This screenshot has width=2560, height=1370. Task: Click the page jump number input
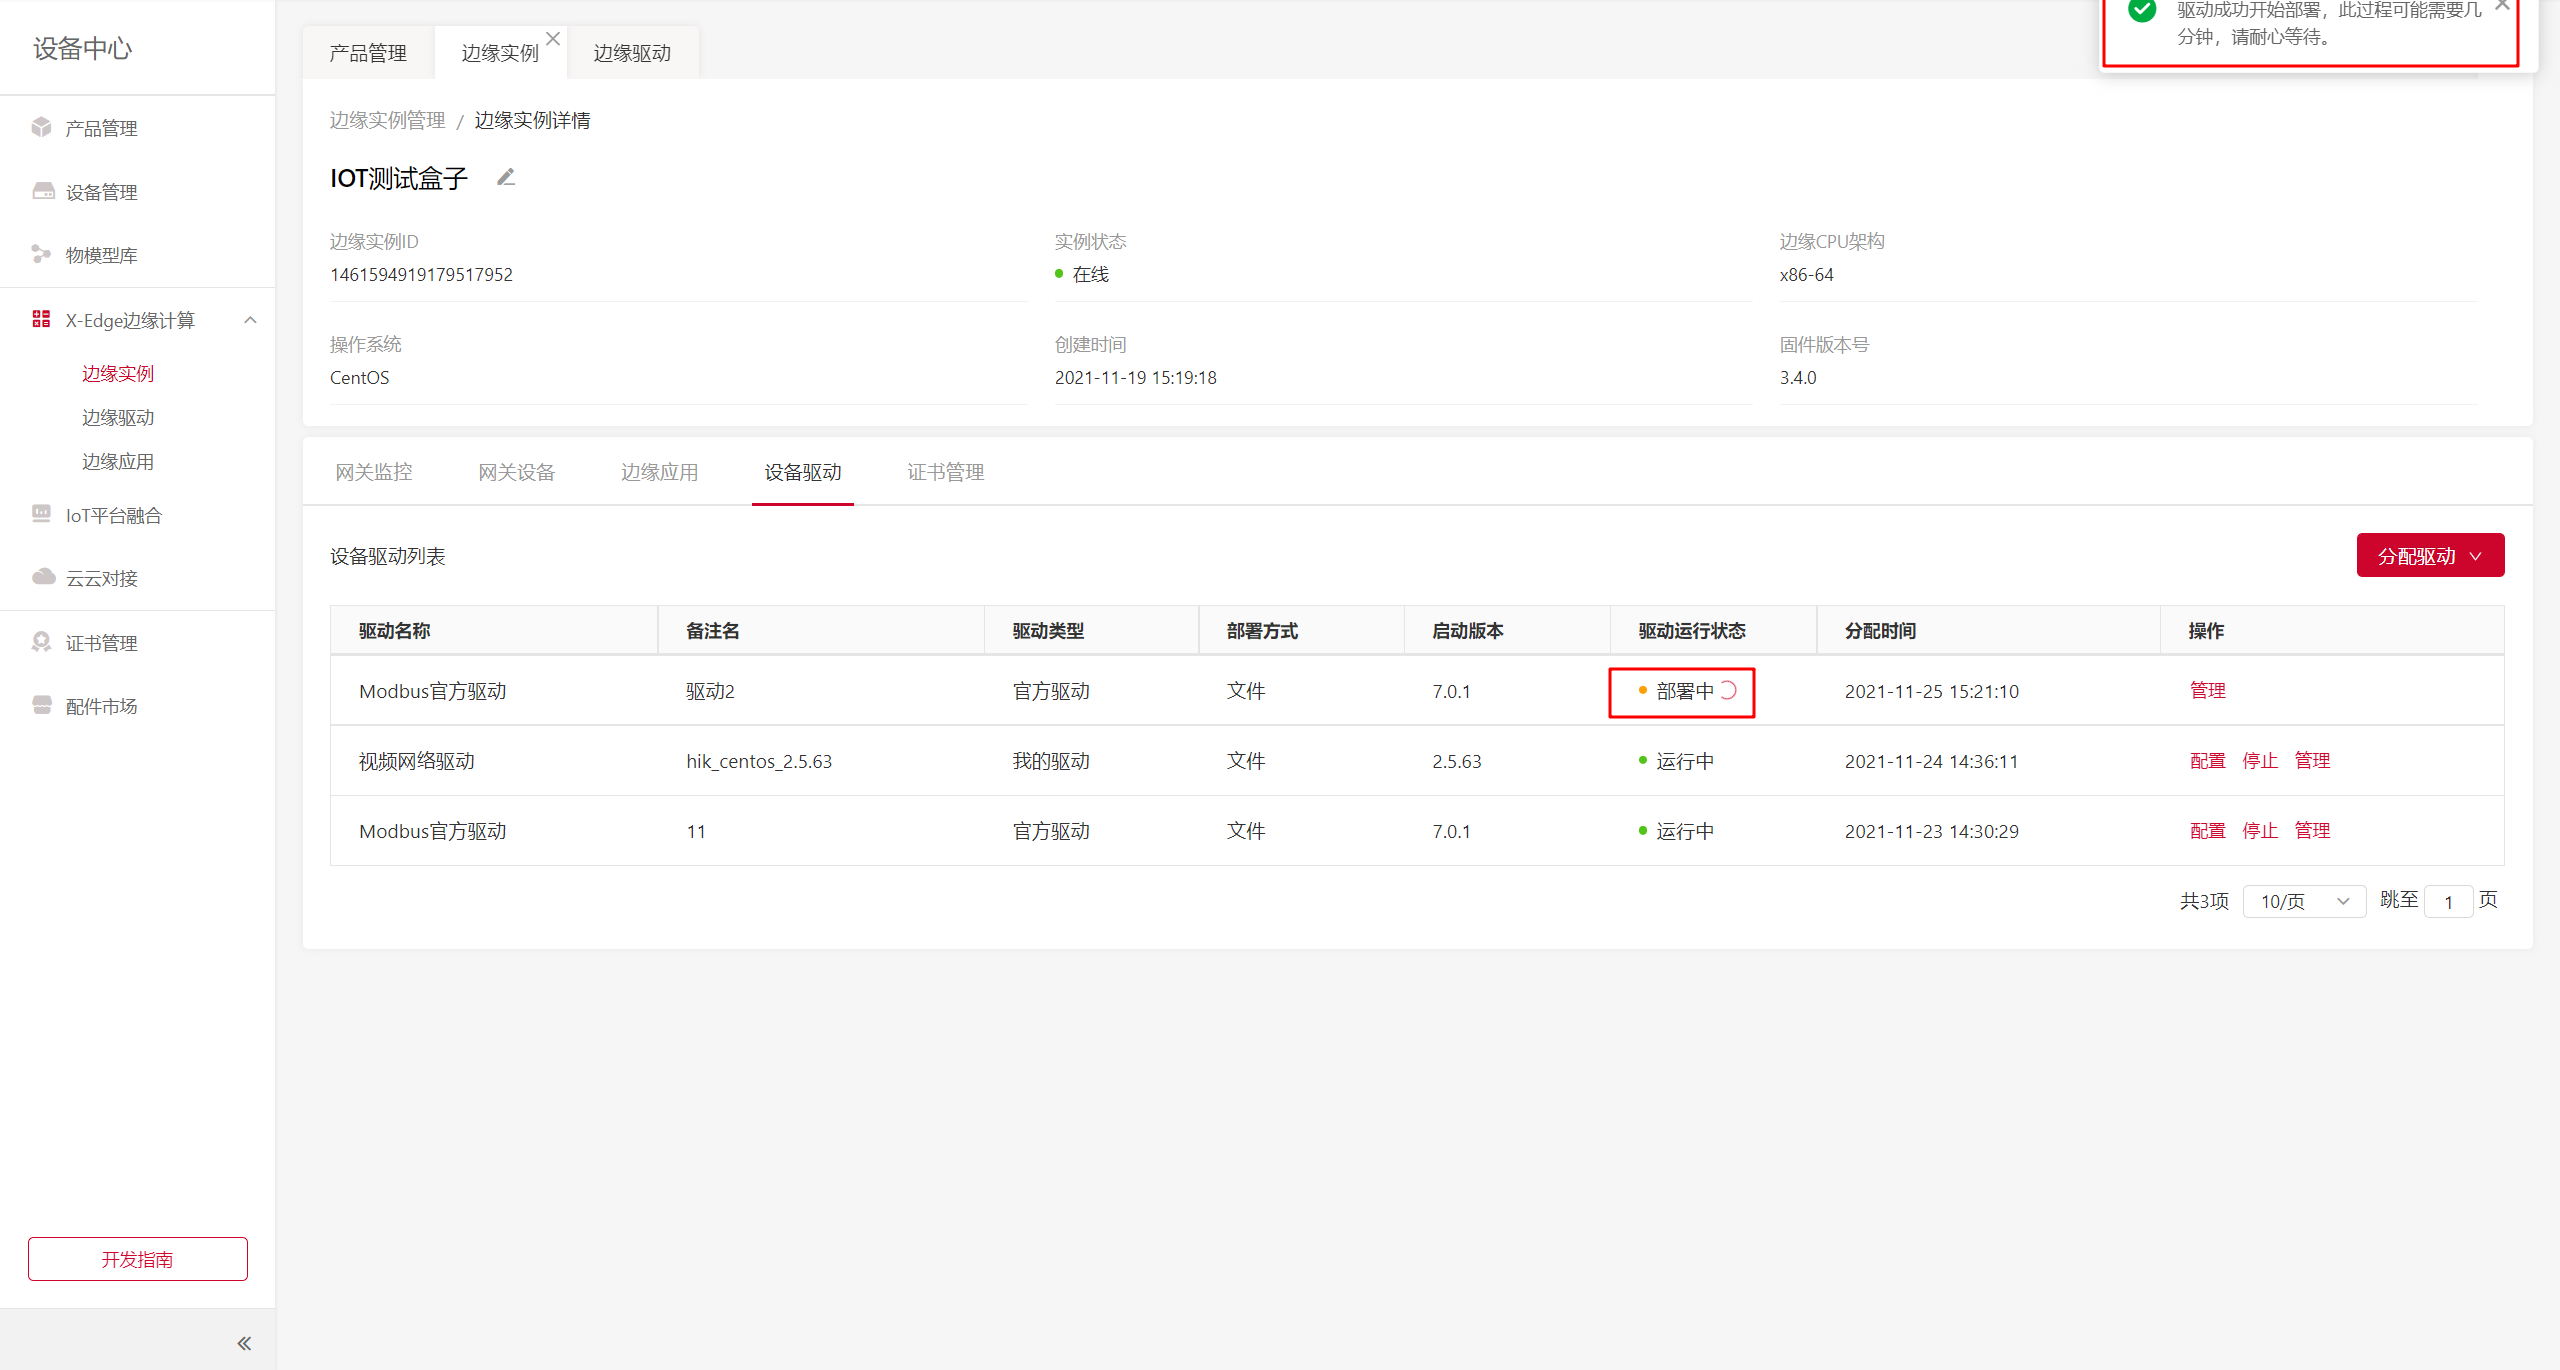click(x=2448, y=901)
